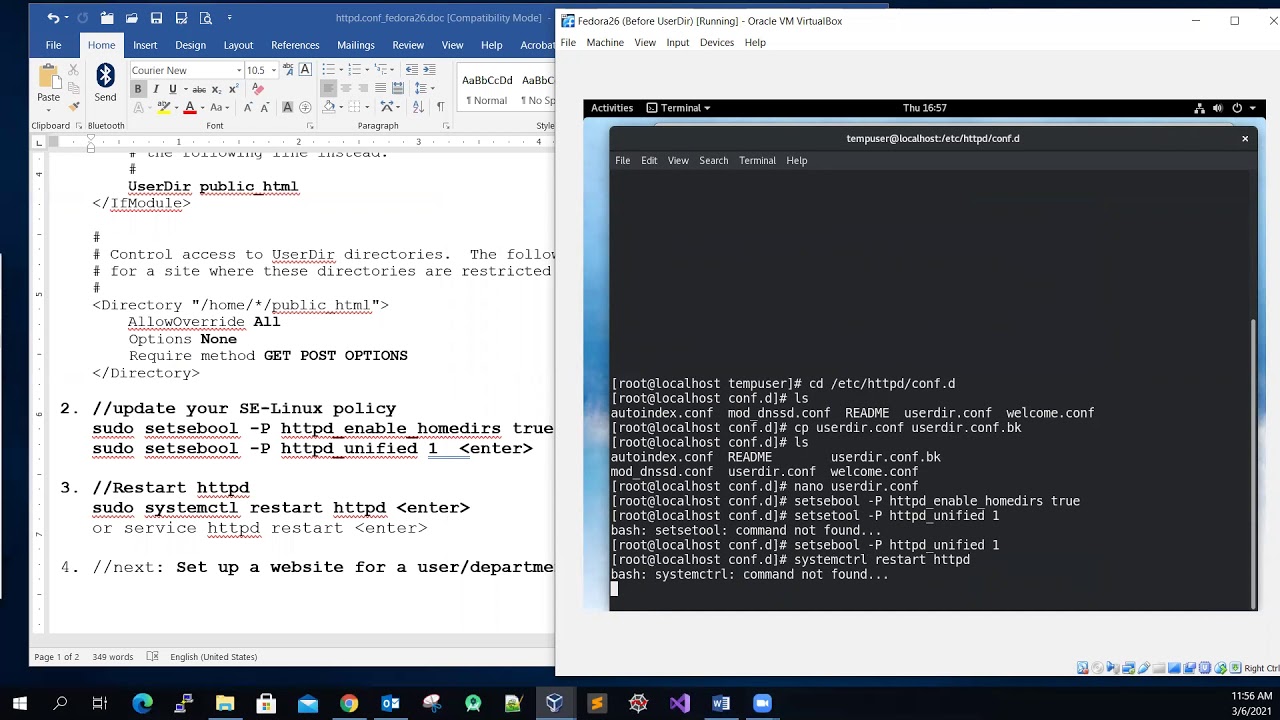Toggle Strikethrough formatting

tap(199, 89)
